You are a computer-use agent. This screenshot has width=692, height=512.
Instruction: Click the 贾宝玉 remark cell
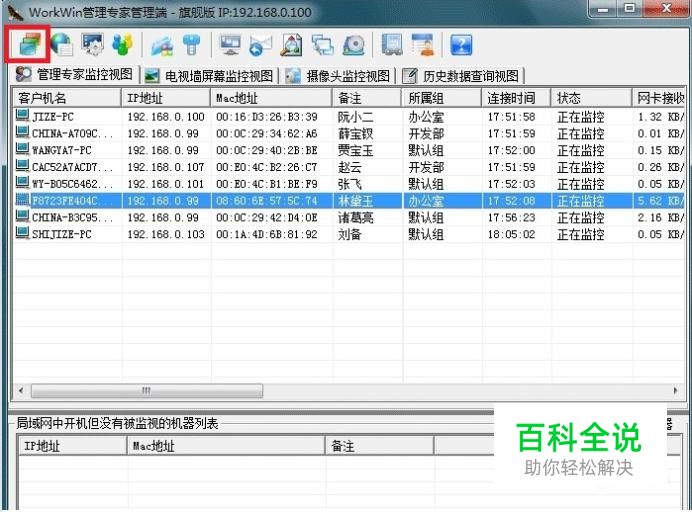[x=355, y=151]
